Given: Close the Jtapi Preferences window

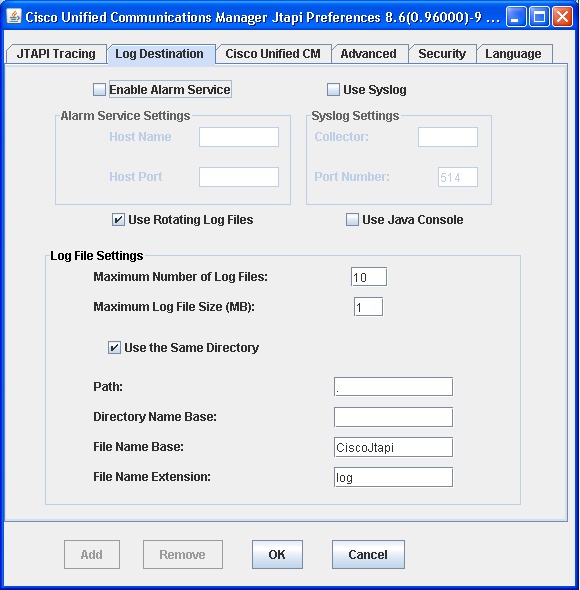Looking at the screenshot, I should 562,17.
